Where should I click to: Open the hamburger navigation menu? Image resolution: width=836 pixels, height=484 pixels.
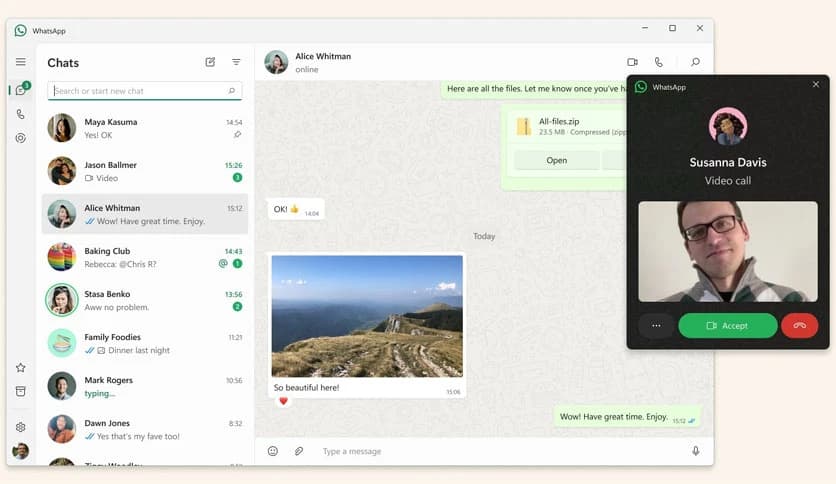coord(21,62)
